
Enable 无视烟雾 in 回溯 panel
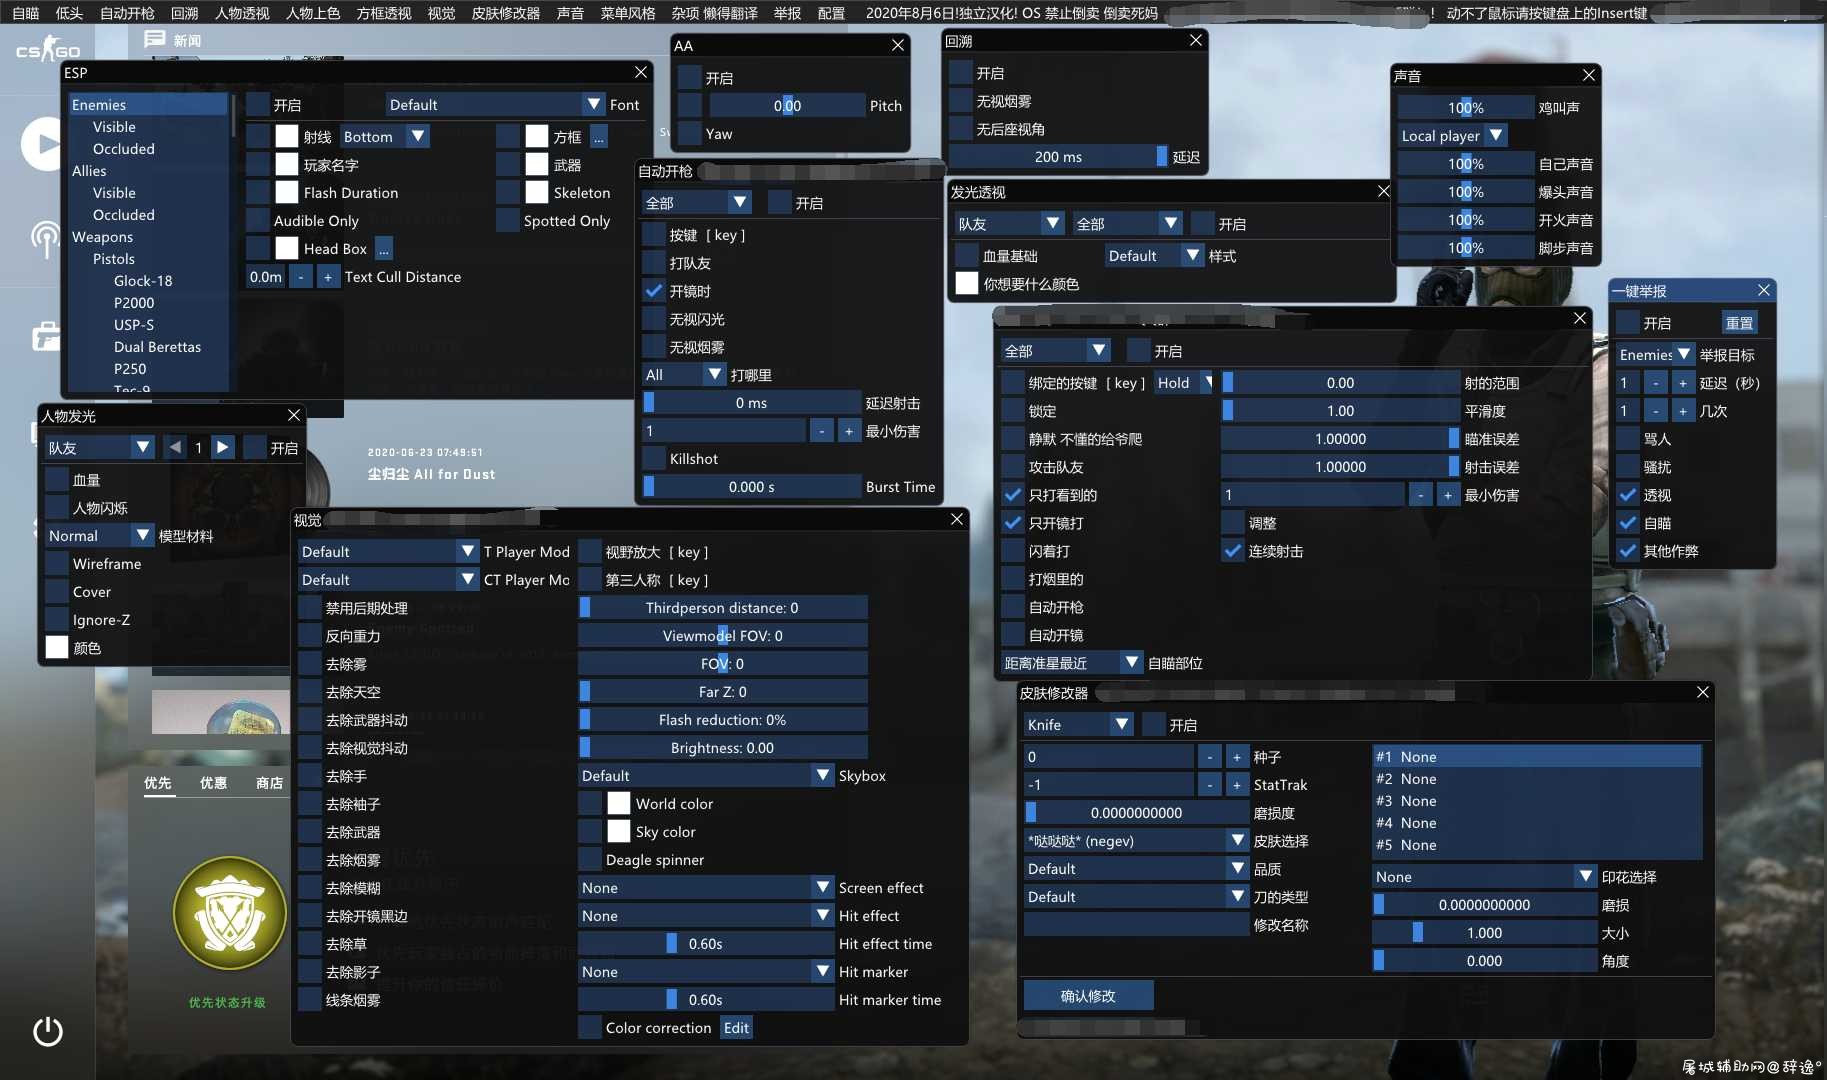point(961,101)
